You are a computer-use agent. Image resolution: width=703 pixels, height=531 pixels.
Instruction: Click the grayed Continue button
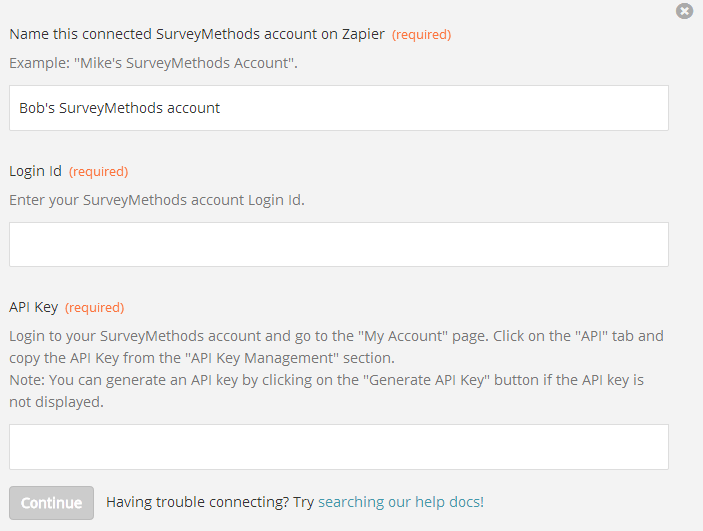(52, 503)
